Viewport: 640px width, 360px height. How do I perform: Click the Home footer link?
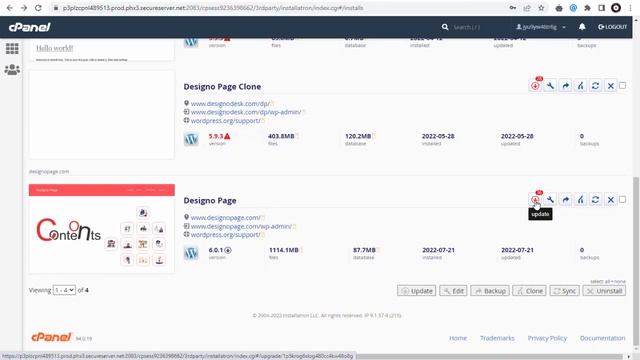(458, 338)
